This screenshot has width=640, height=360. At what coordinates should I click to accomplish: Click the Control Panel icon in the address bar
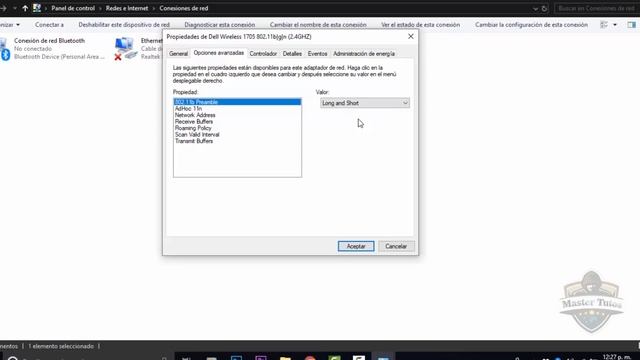pos(37,8)
